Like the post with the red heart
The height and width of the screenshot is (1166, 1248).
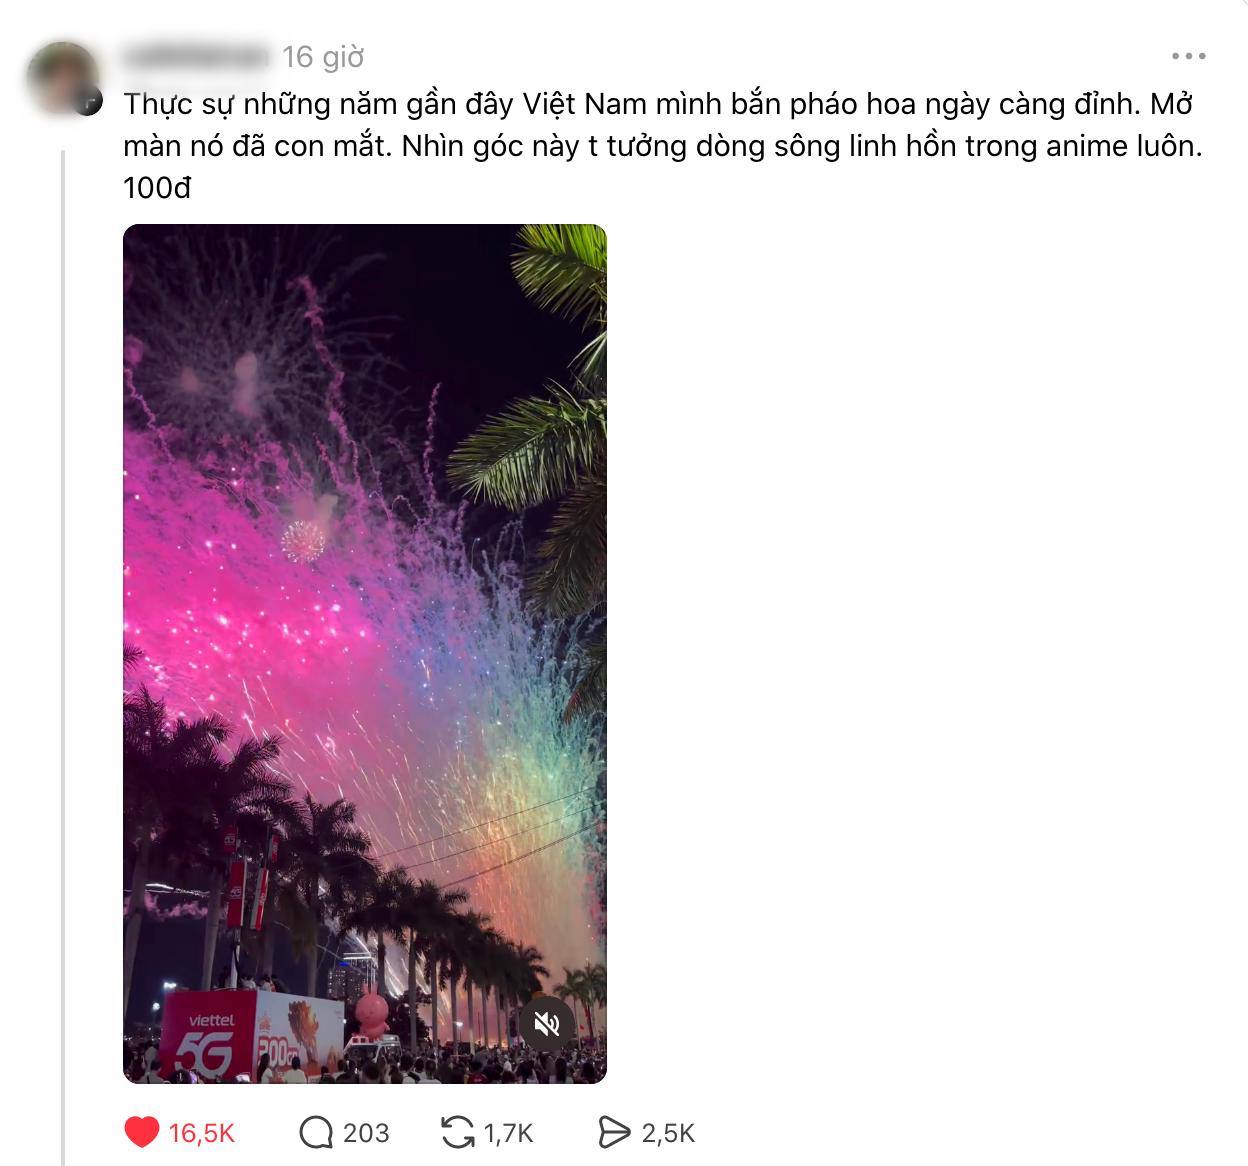[x=142, y=1132]
